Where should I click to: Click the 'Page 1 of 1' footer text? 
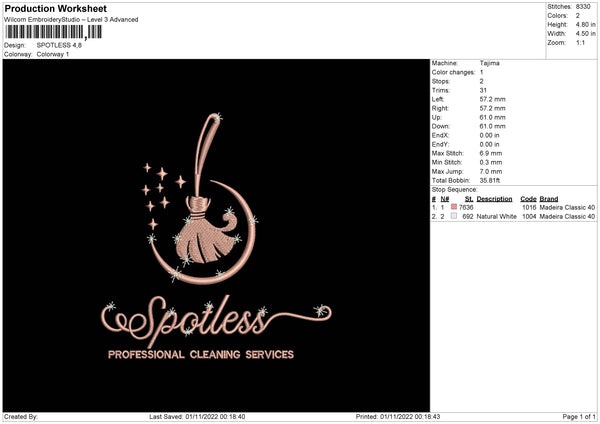click(579, 417)
